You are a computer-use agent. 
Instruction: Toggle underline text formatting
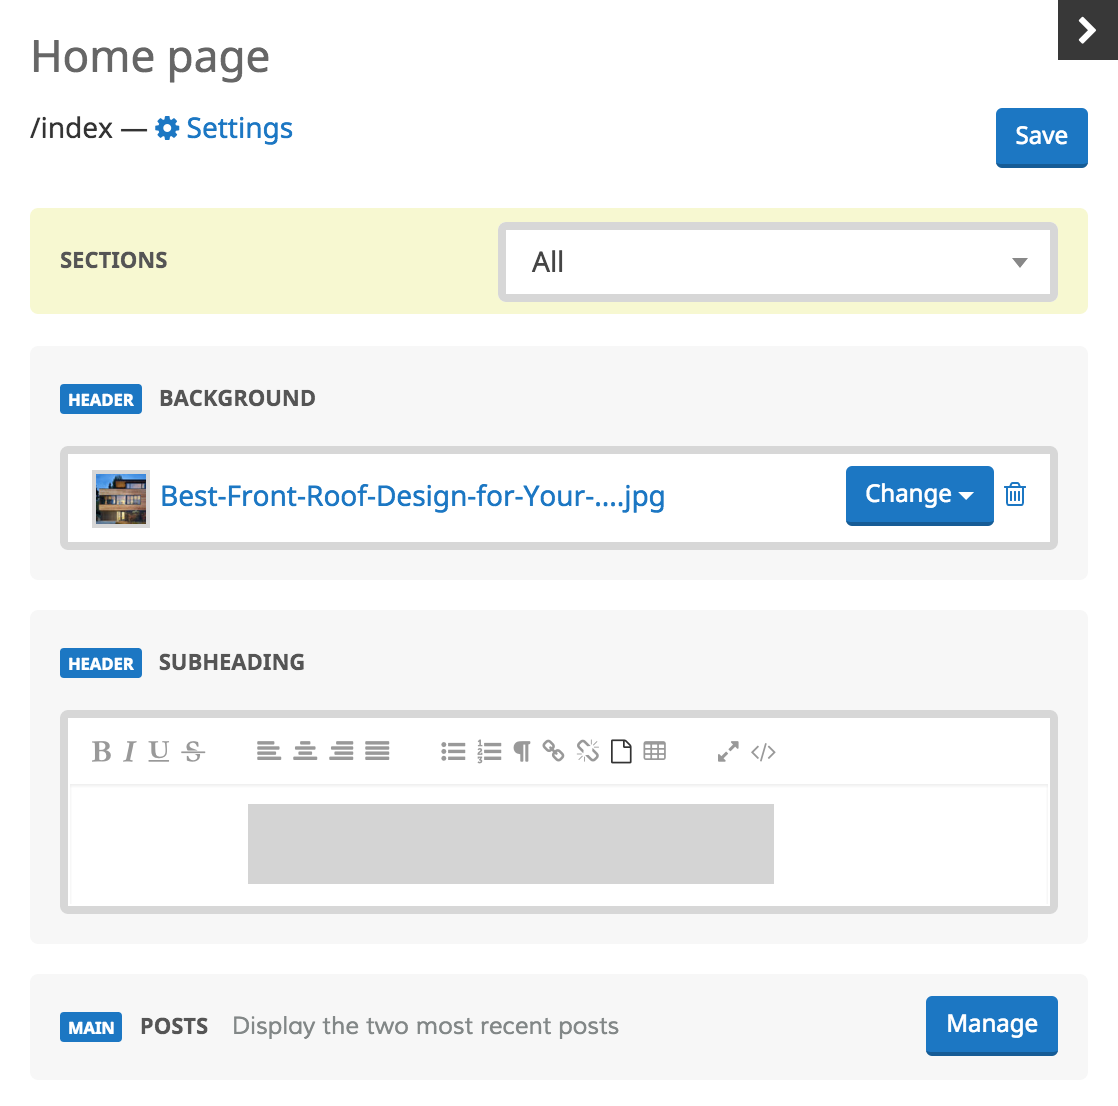(x=159, y=752)
